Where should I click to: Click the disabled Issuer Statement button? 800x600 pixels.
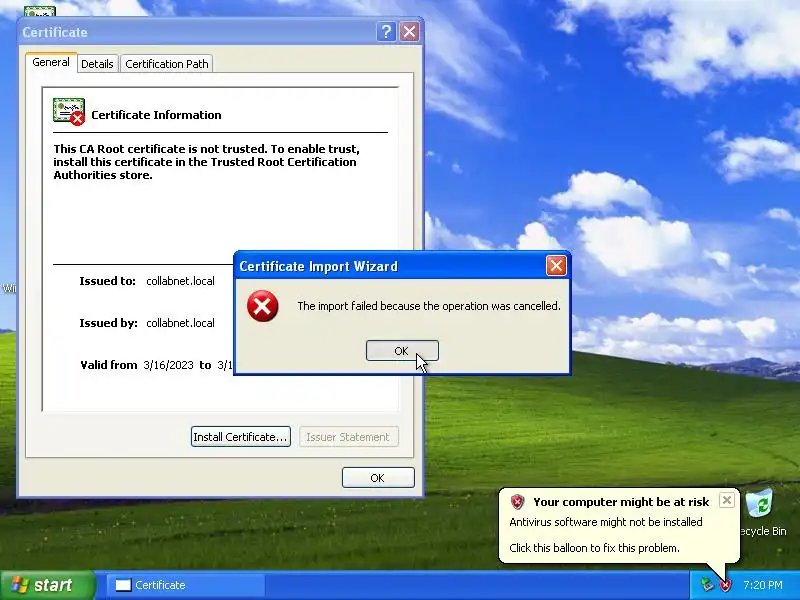[x=348, y=437]
